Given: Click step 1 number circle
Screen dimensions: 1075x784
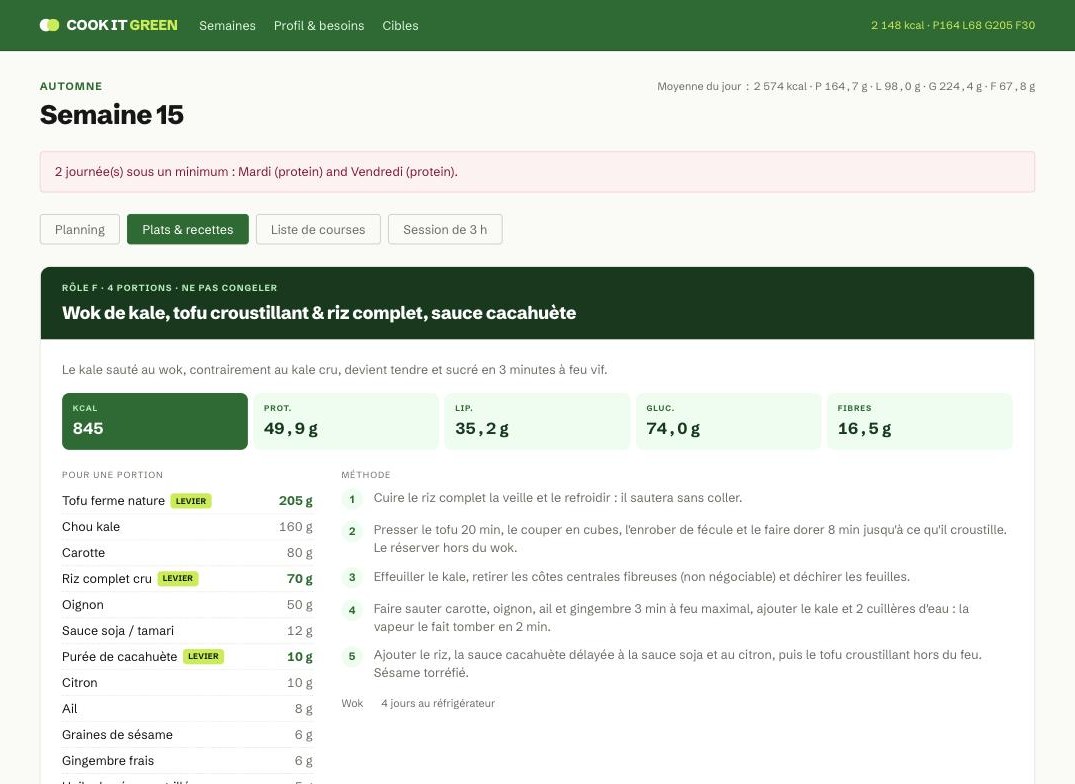Looking at the screenshot, I should (x=352, y=499).
